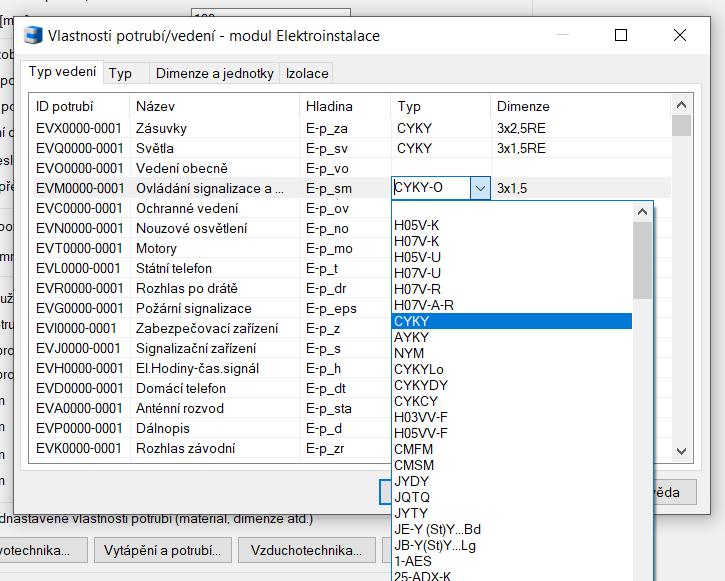This screenshot has width=725, height=581.
Task: Maximize the Vlastnosti potrubí/vedení dialog
Action: point(621,35)
